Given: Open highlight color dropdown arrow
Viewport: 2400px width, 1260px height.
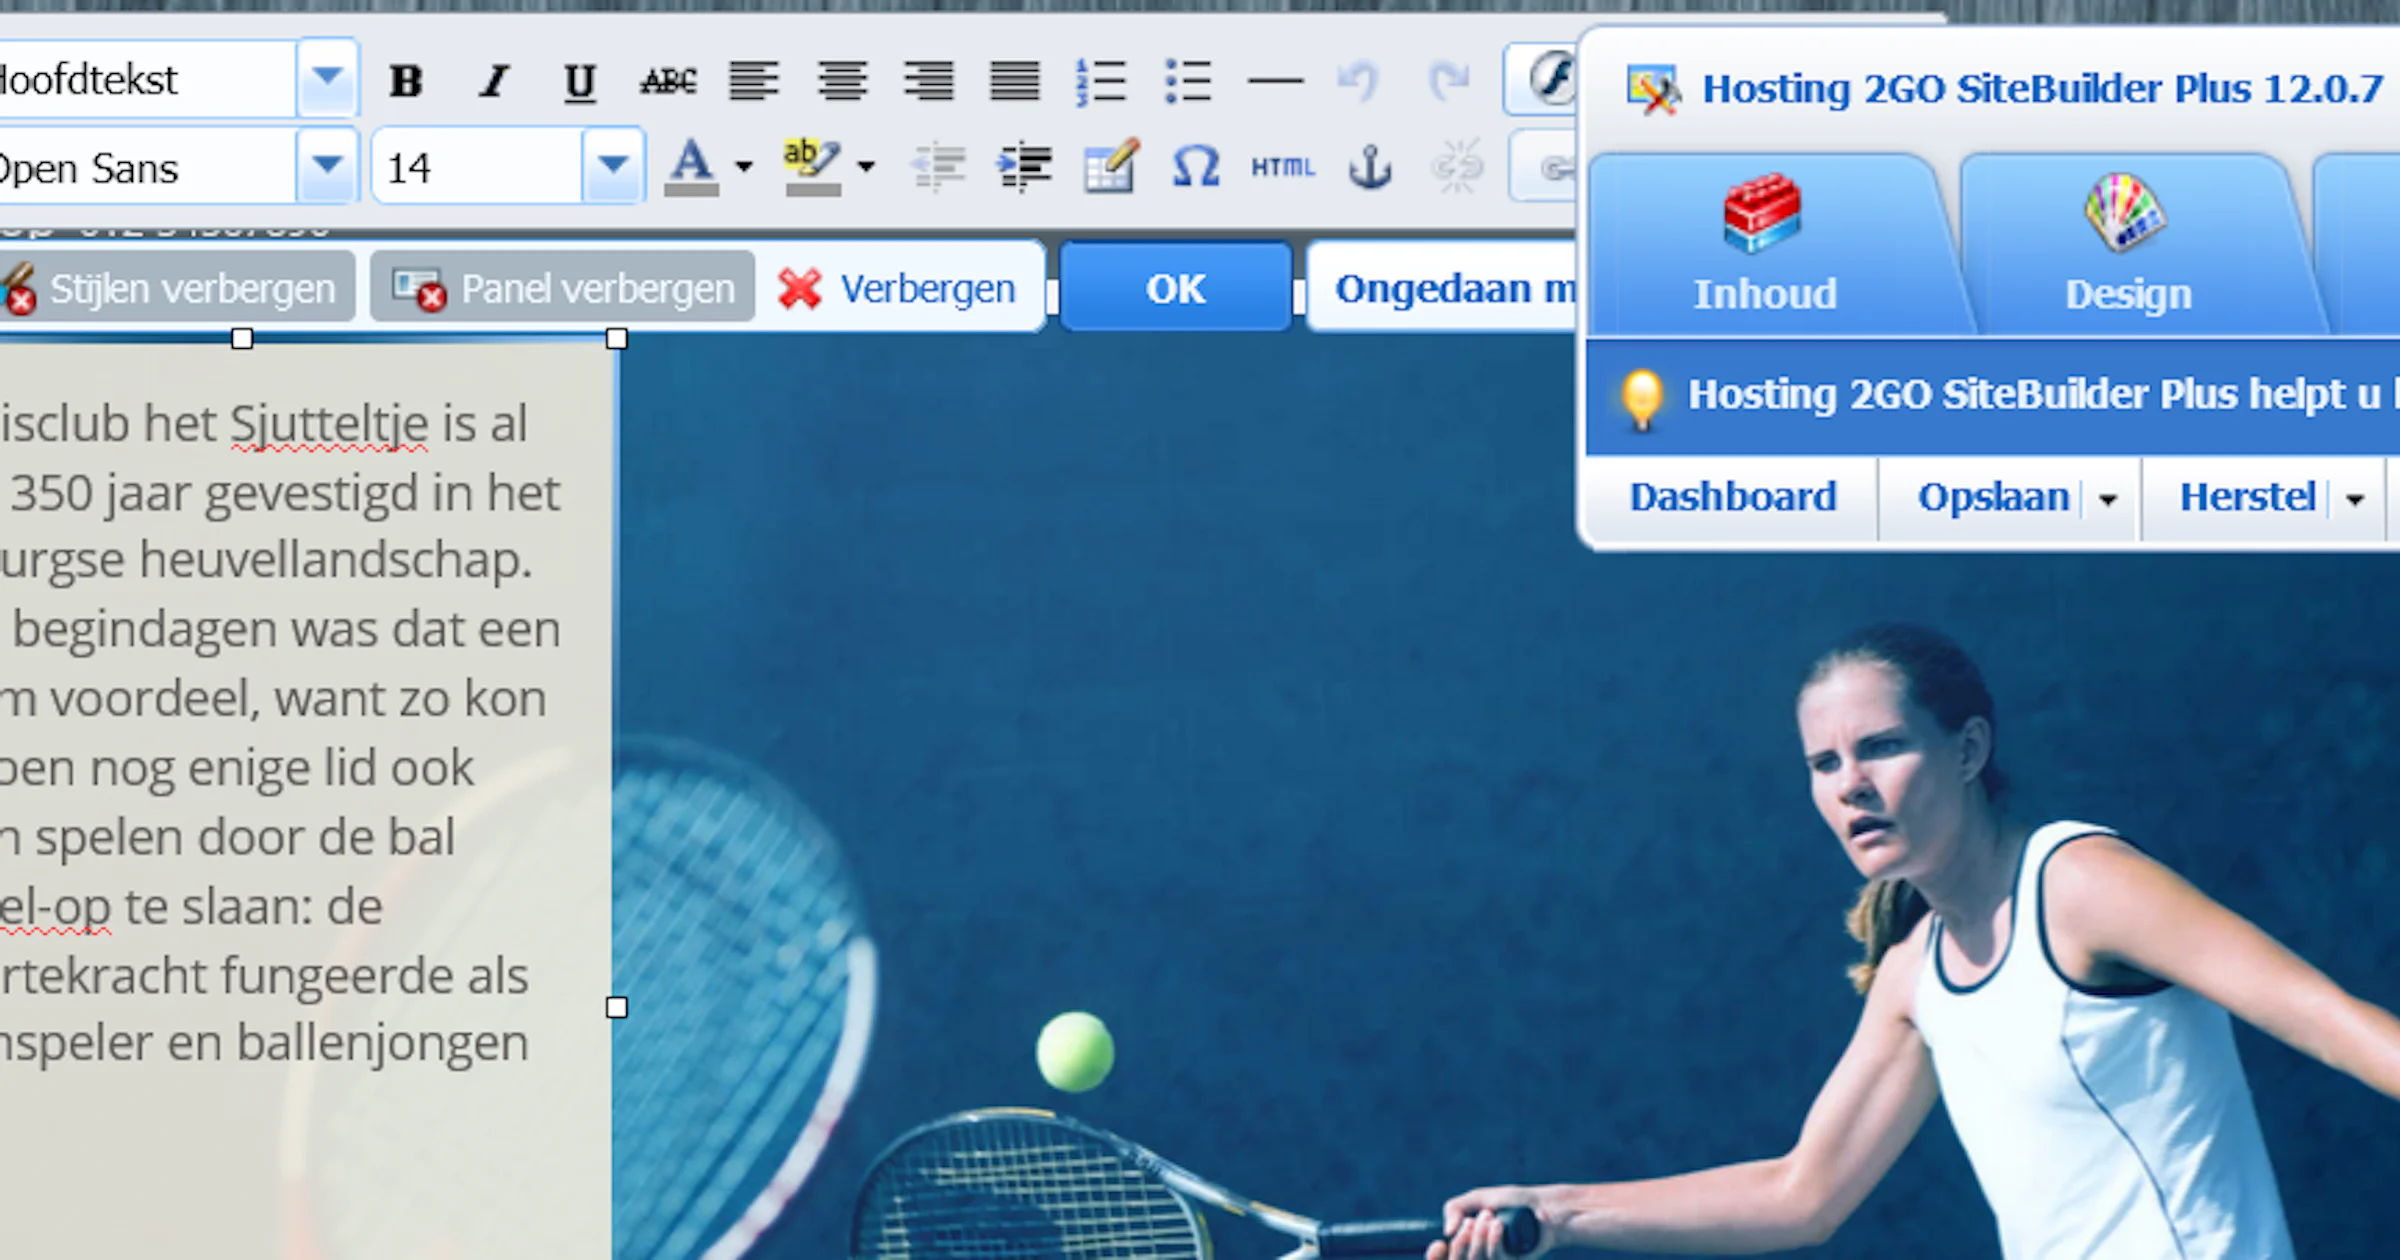Looking at the screenshot, I should tap(866, 167).
